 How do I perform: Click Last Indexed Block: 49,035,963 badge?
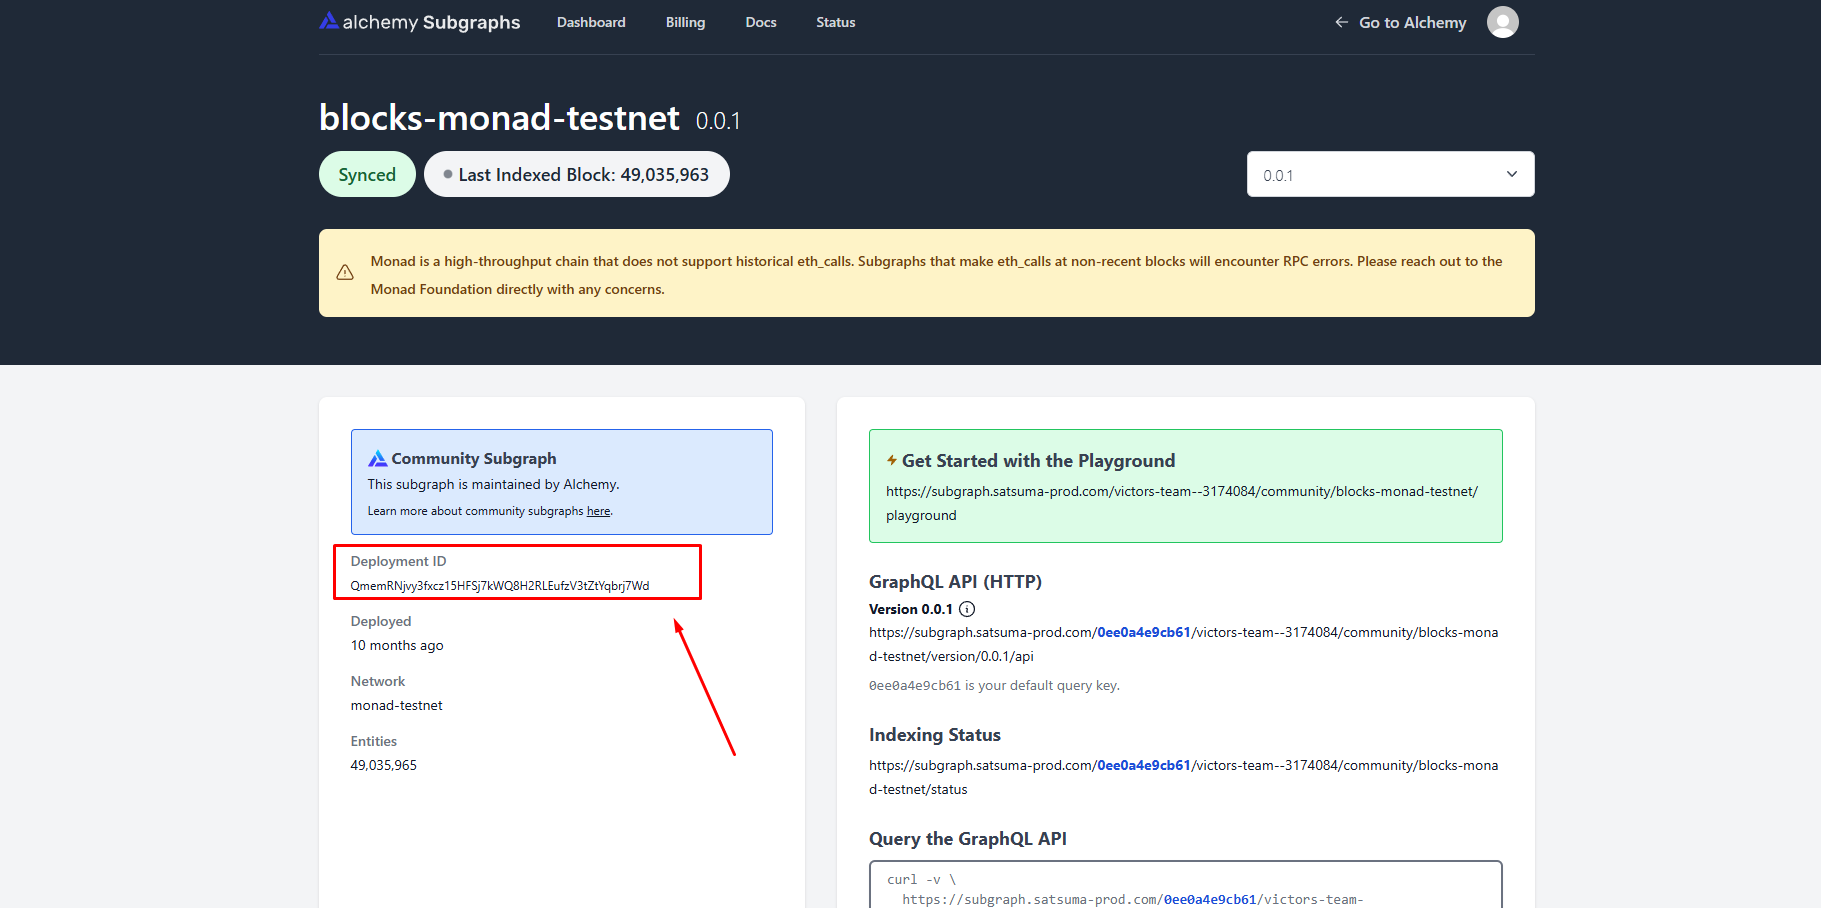click(x=577, y=174)
